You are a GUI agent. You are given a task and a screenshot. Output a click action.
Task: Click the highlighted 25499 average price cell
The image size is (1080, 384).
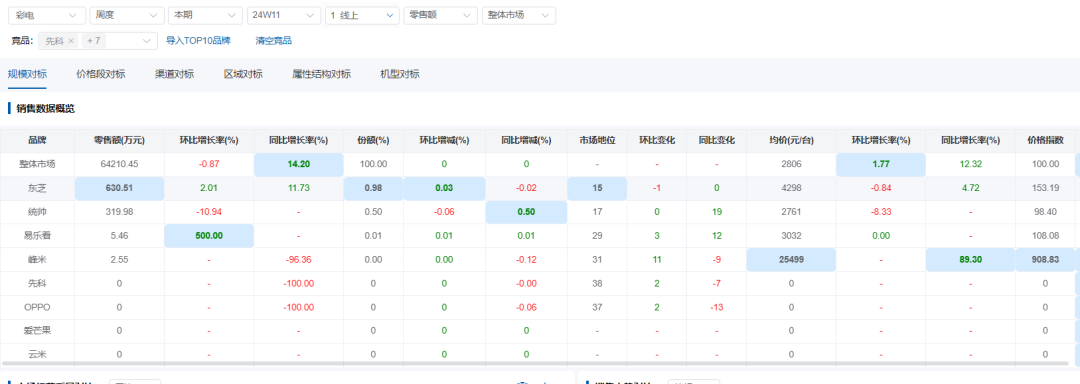coord(791,259)
